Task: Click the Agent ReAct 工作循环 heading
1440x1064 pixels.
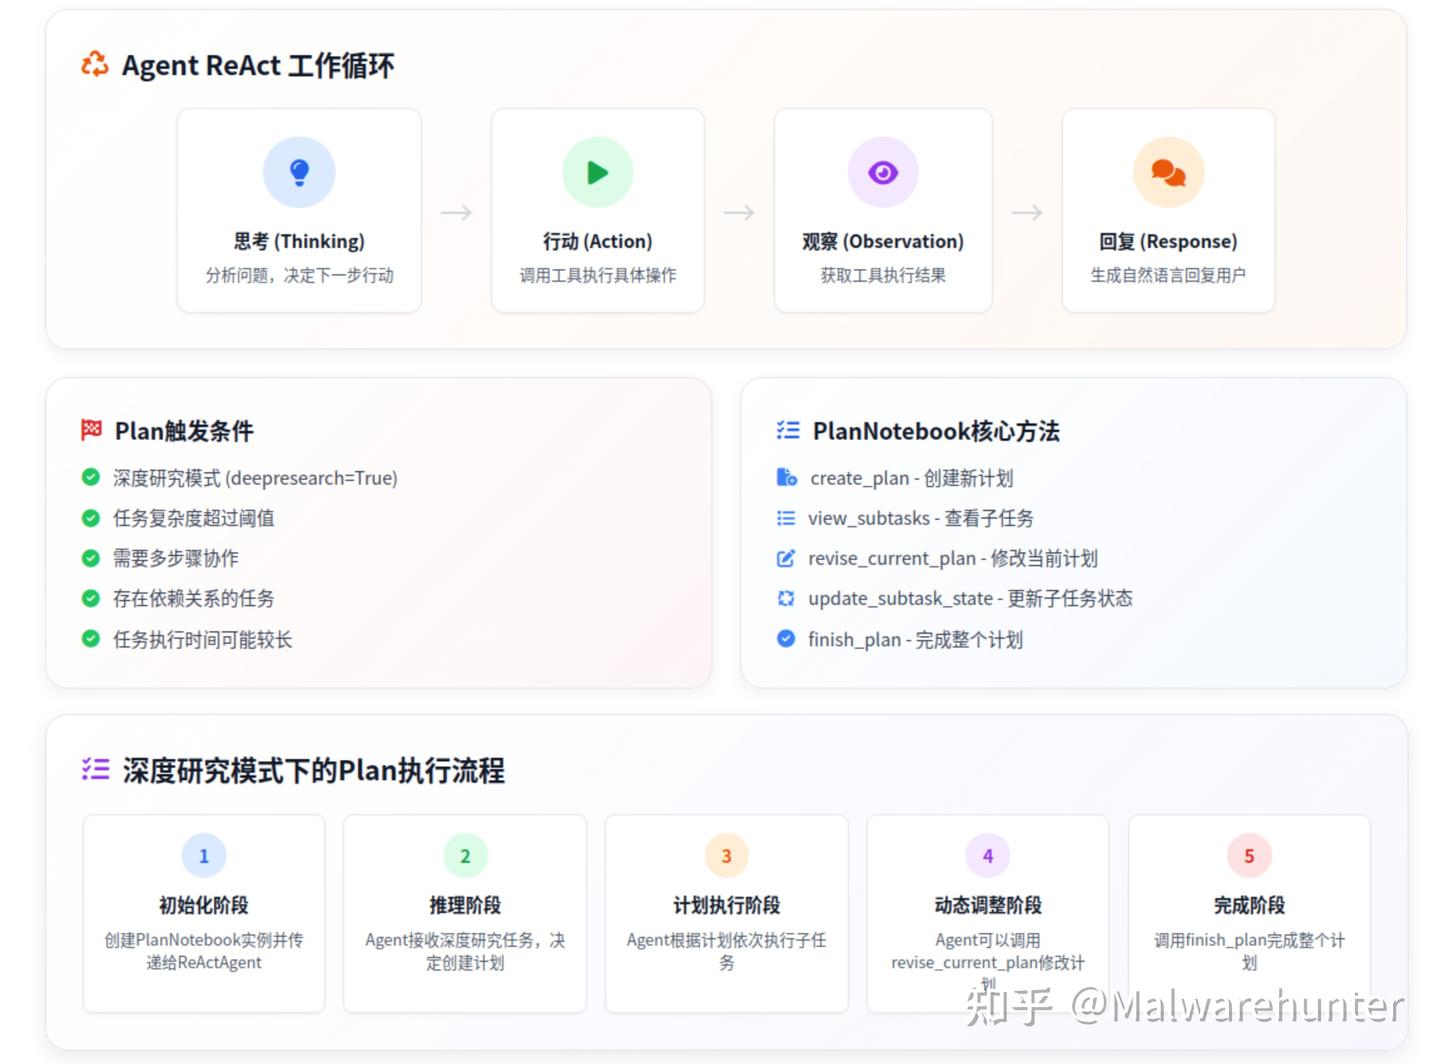Action: (258, 65)
